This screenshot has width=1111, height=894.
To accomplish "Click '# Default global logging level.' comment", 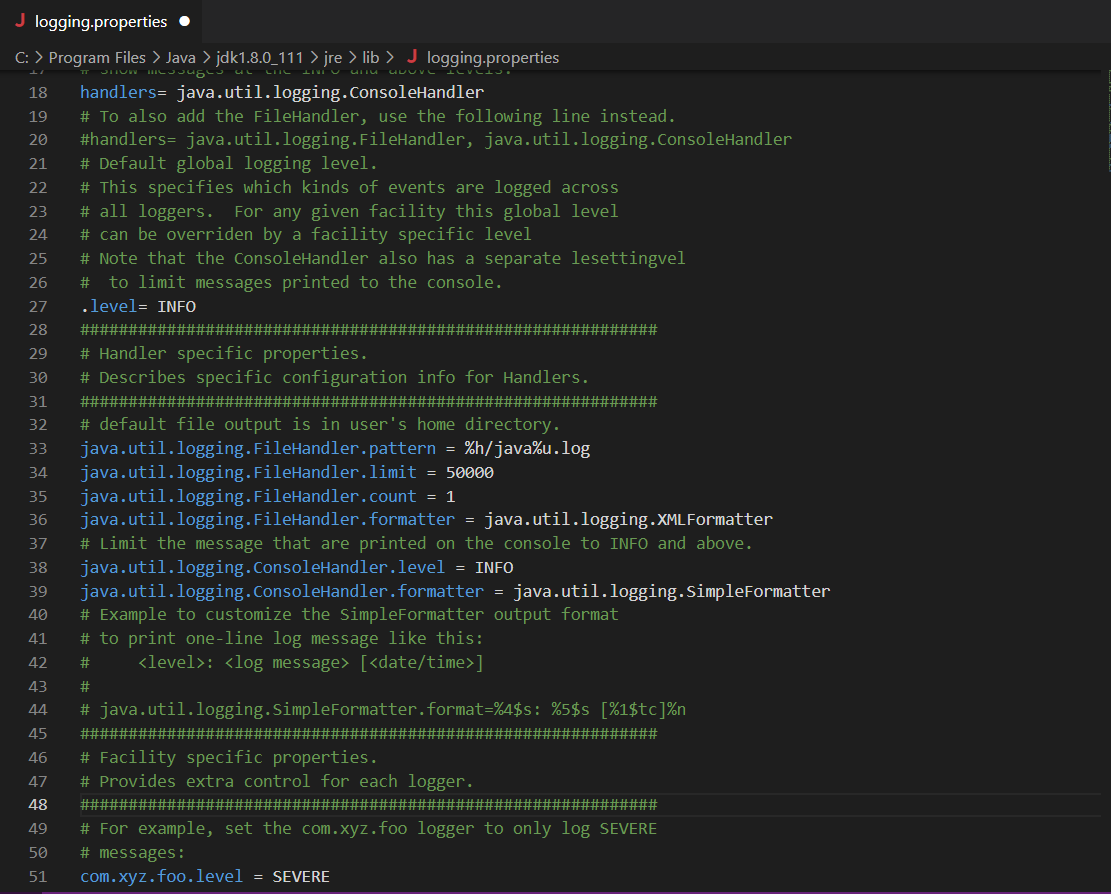I will click(x=229, y=164).
